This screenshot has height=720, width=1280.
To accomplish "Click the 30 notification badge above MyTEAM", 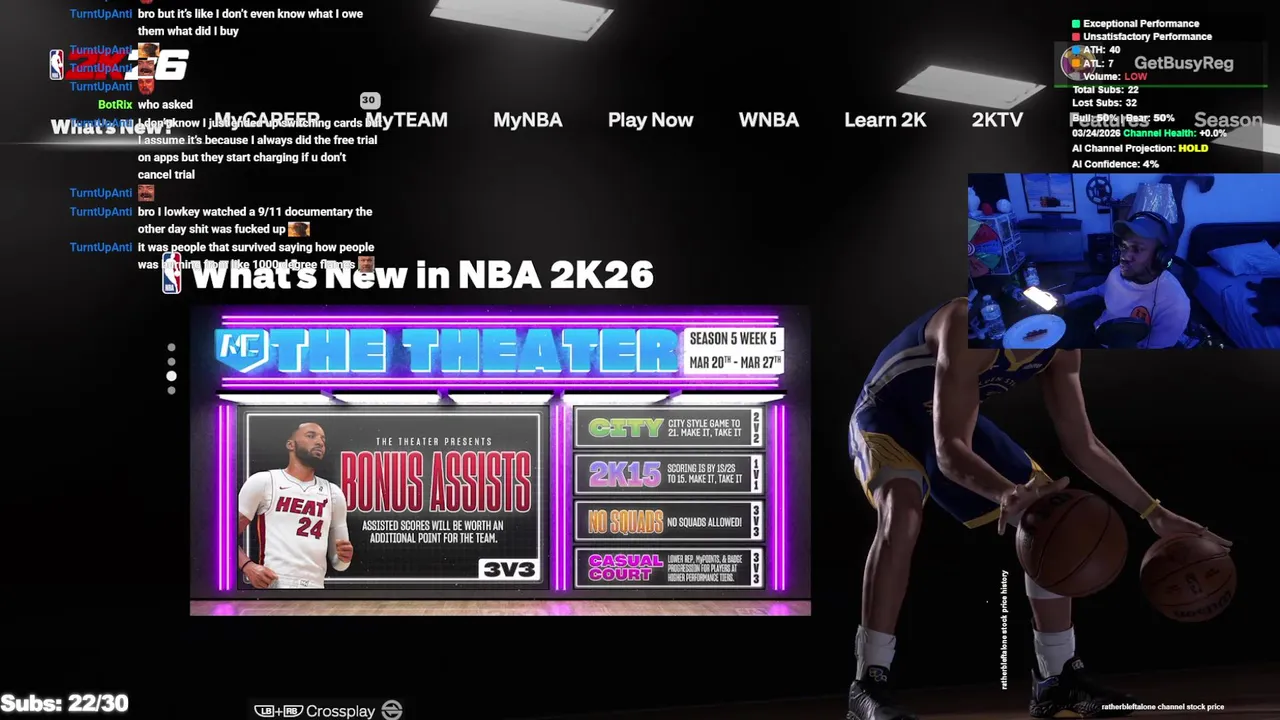I will coord(369,100).
